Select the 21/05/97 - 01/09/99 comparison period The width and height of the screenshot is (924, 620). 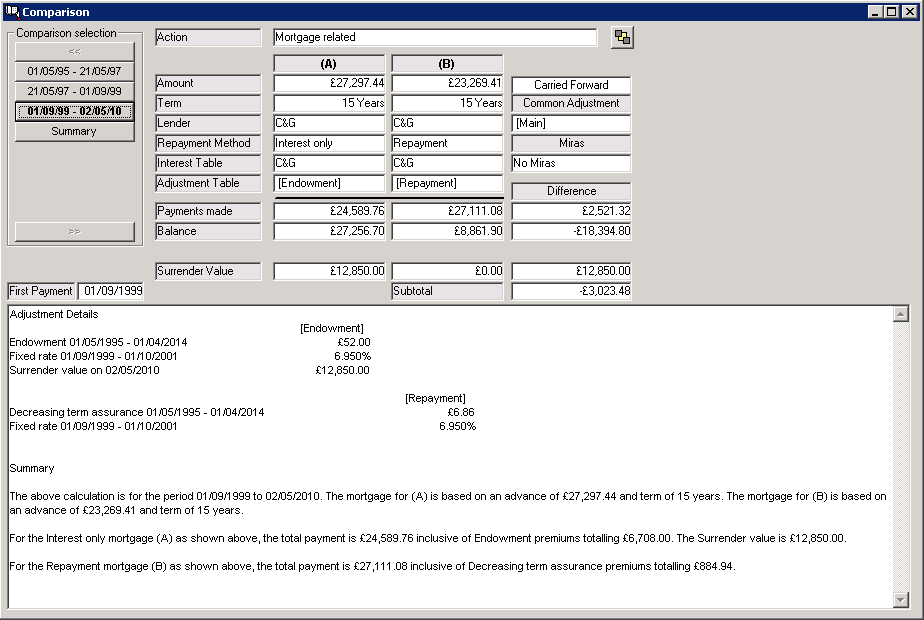coord(74,91)
